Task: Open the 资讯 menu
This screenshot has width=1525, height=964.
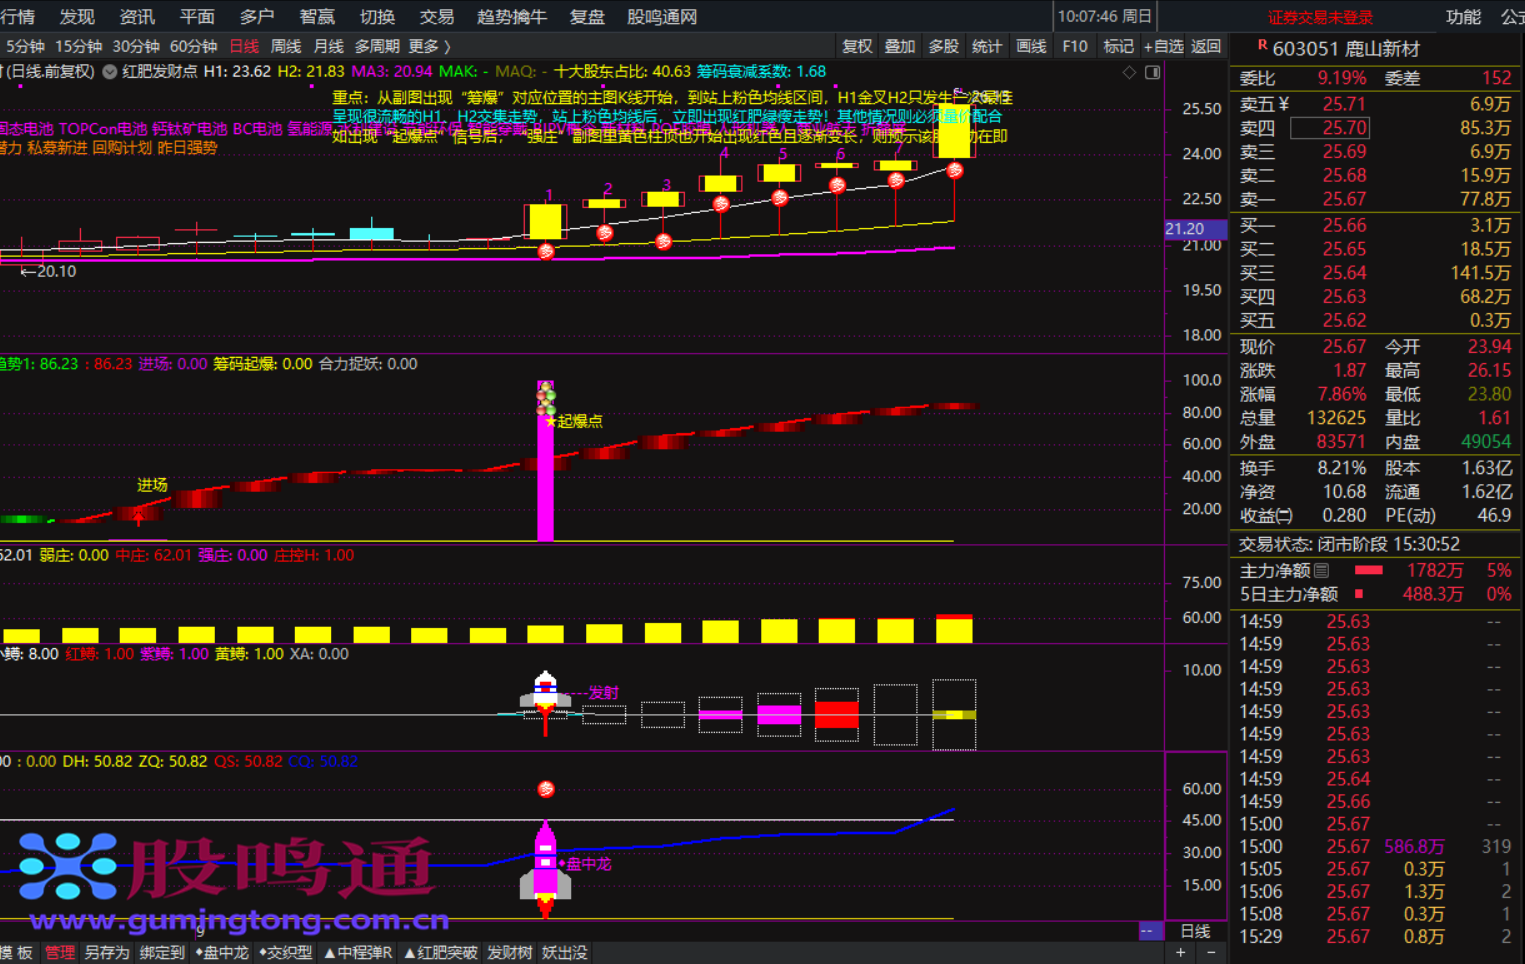Action: (x=137, y=17)
